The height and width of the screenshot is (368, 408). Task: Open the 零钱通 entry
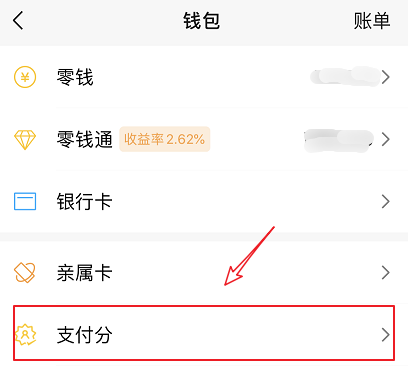(204, 139)
